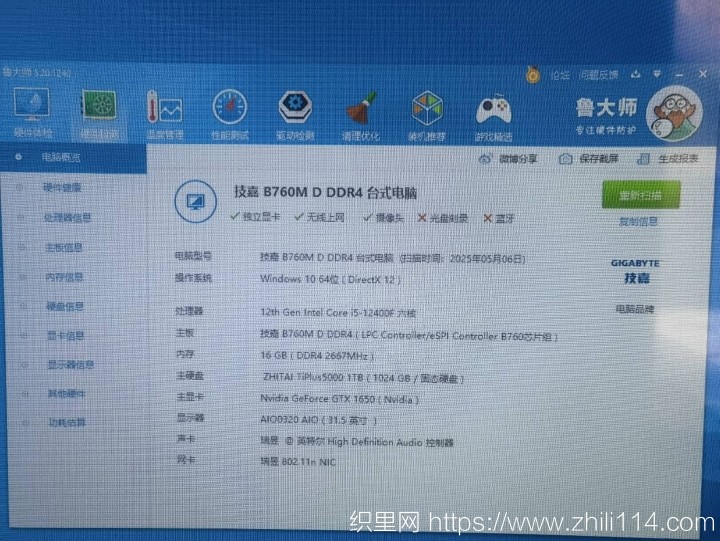Click the Windows 10 64位 OS value
720x541 pixels.
click(x=330, y=279)
